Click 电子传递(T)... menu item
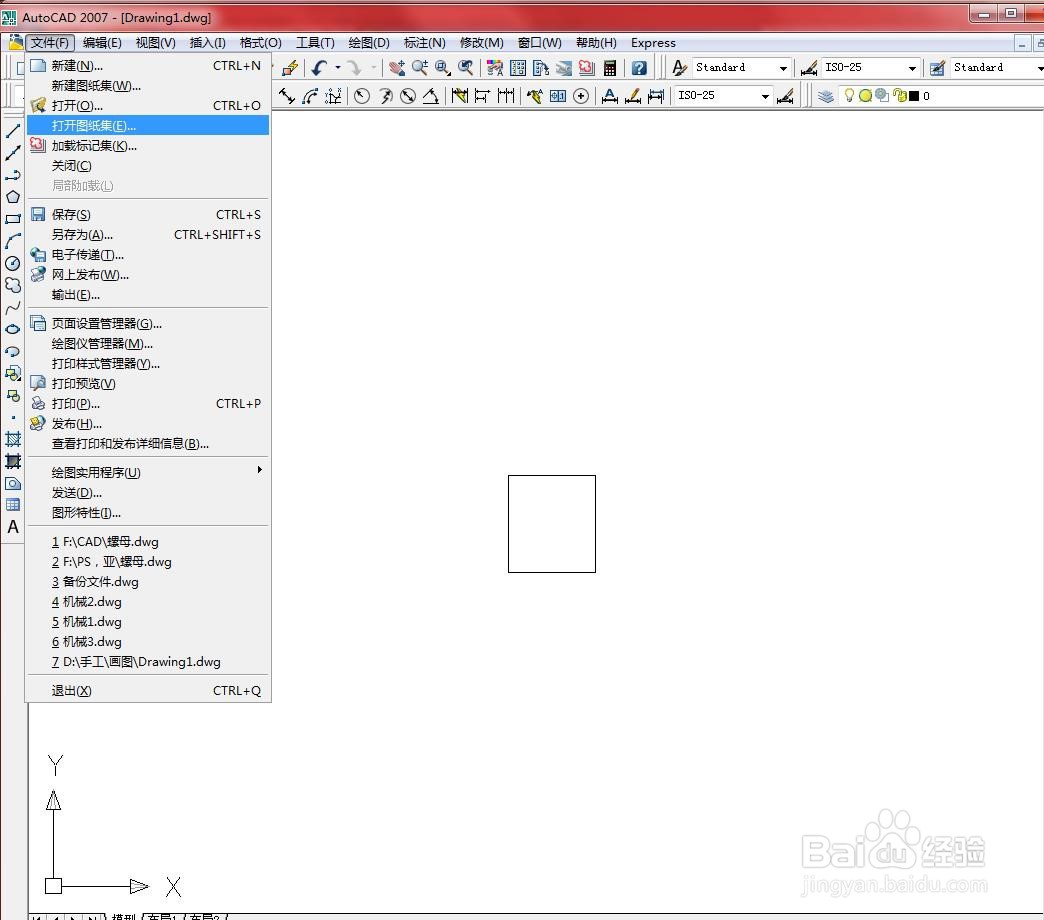 tap(148, 254)
